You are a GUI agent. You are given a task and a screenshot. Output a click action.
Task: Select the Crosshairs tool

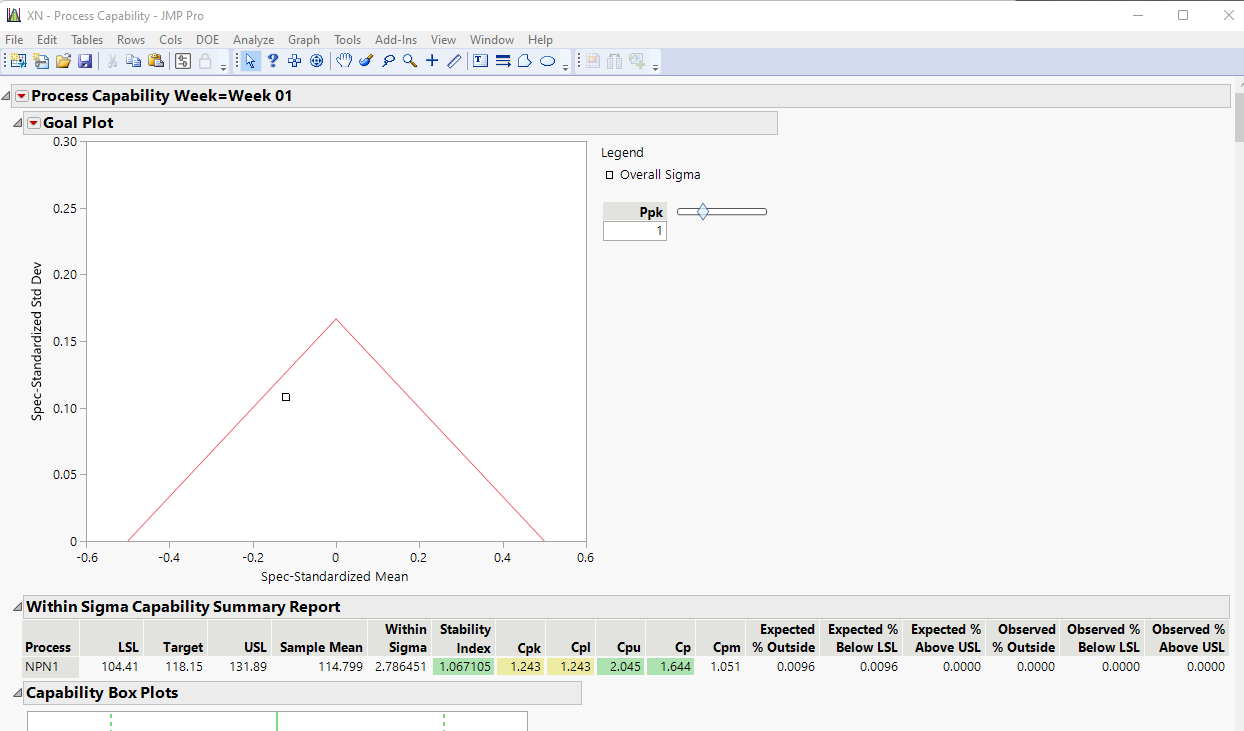(431, 61)
